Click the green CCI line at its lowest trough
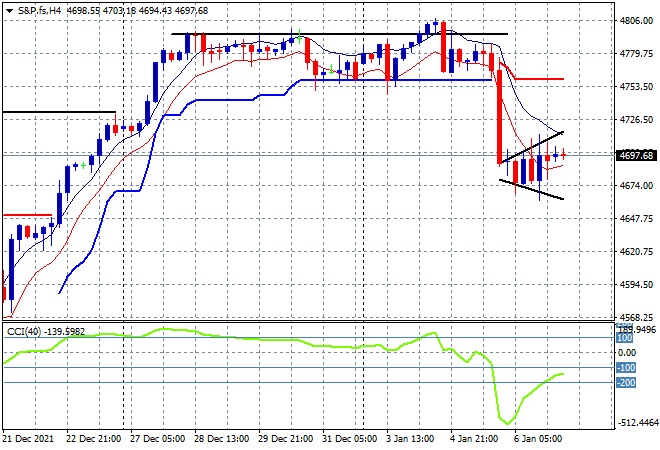Image resolution: width=660 pixels, height=450 pixels. pyautogui.click(x=507, y=423)
